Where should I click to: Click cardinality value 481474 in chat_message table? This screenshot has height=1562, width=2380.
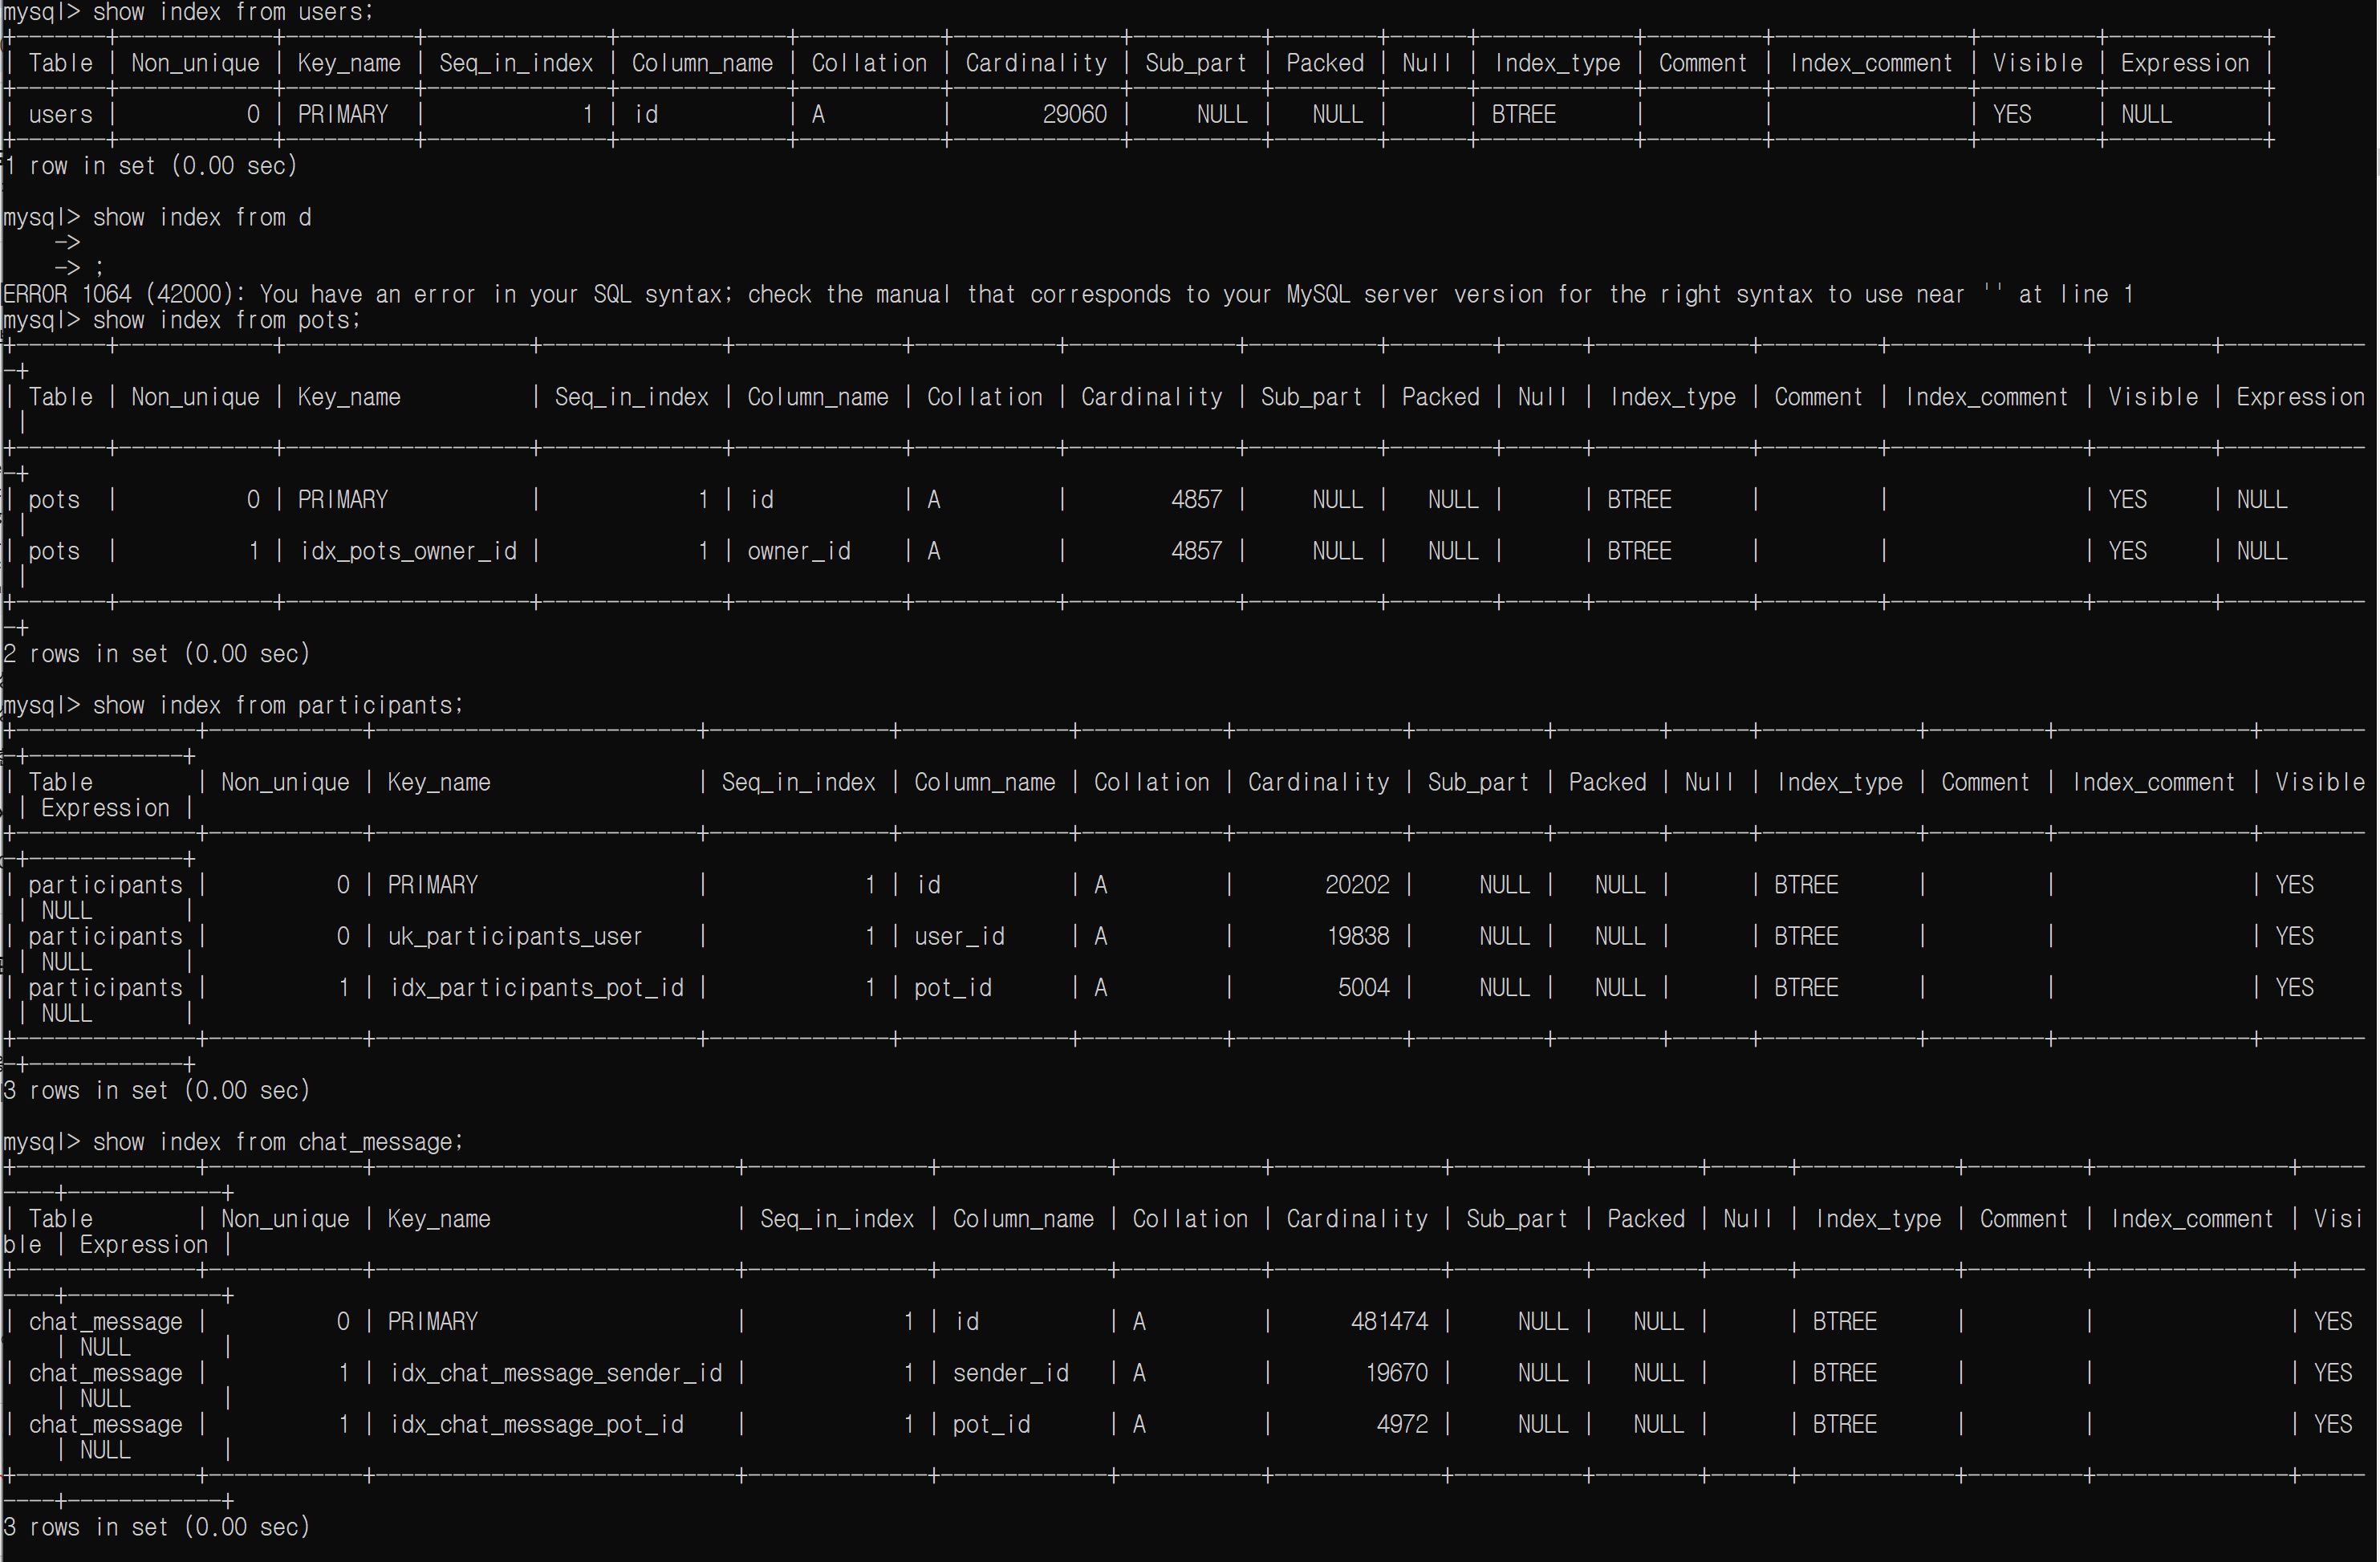click(x=1389, y=1322)
